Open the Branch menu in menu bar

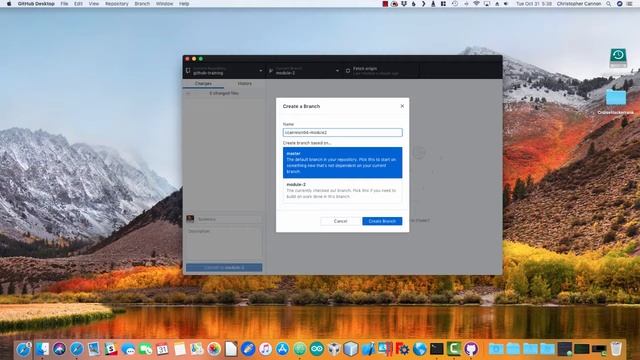click(142, 4)
